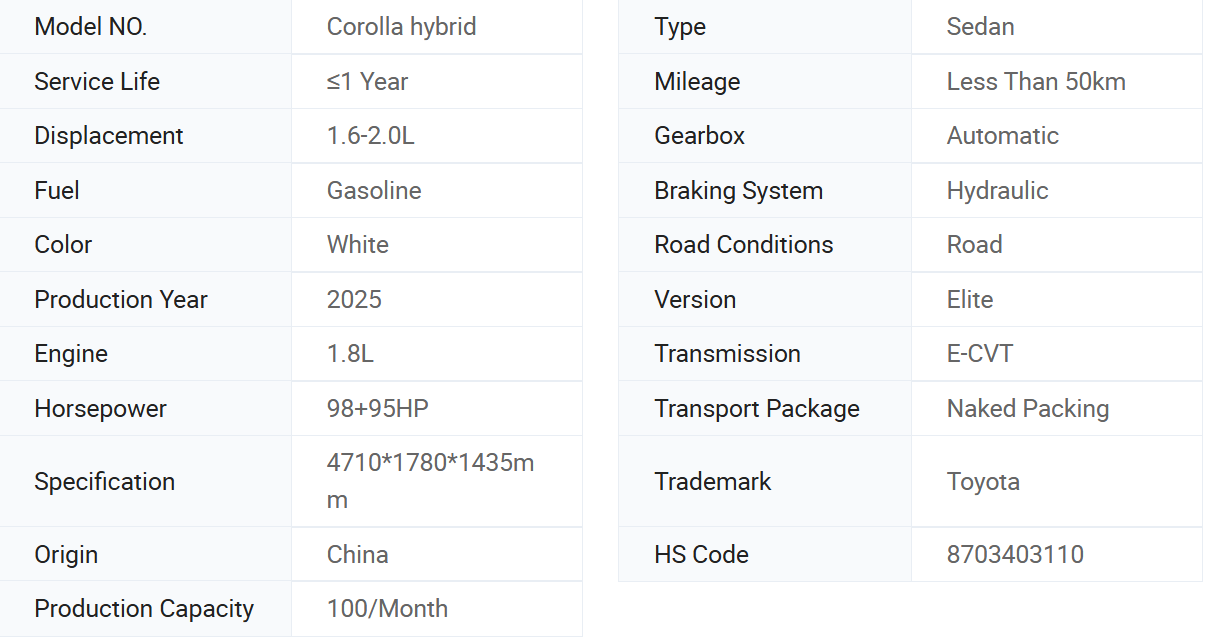
Task: Select the 100/Month production capacity value
Action: 387,609
